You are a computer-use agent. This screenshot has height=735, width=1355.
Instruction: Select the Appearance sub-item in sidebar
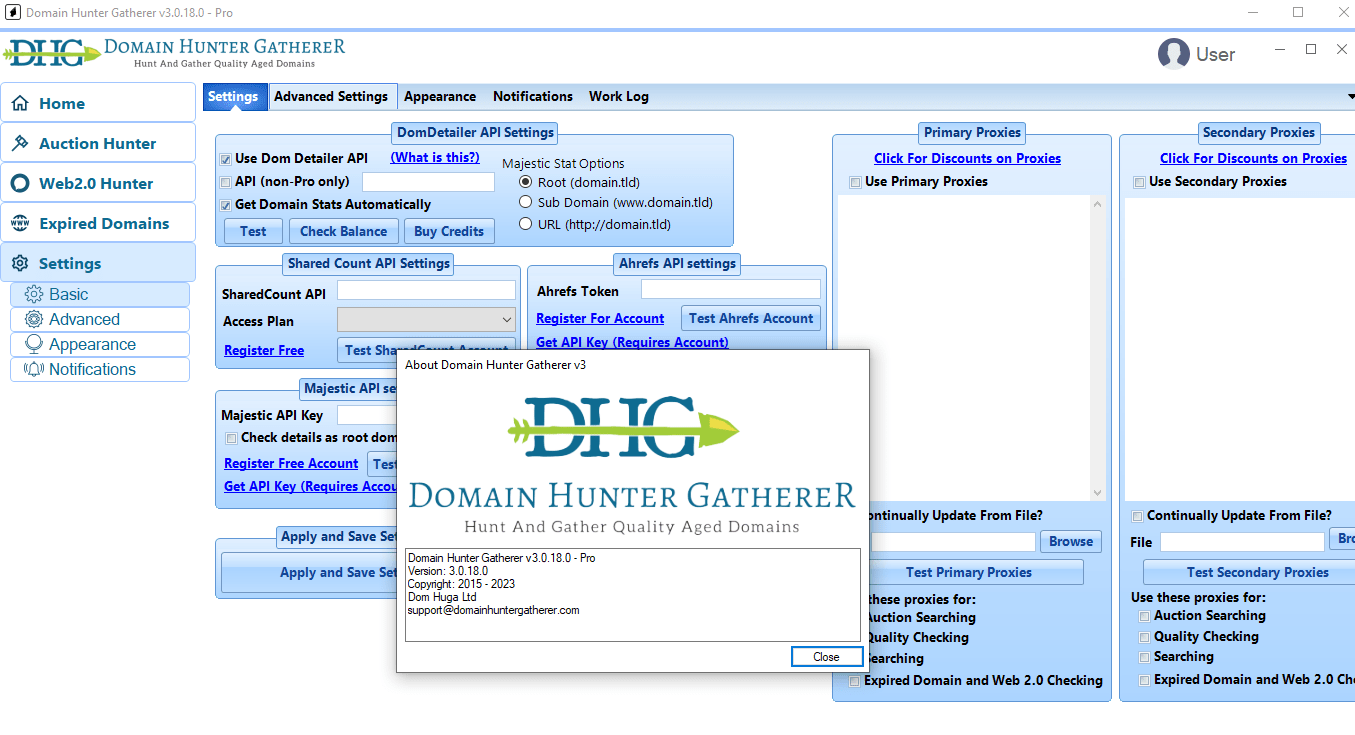click(99, 344)
